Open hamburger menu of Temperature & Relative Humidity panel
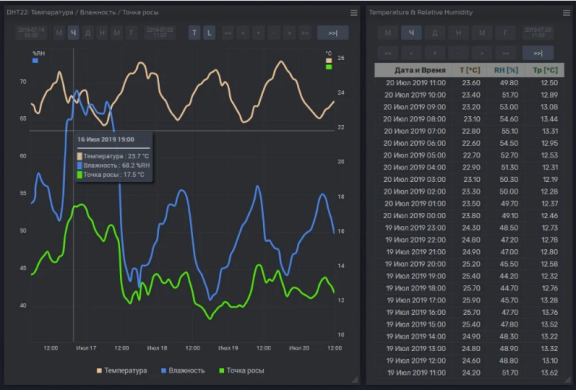Viewport: 576px width, 390px height. coord(566,13)
